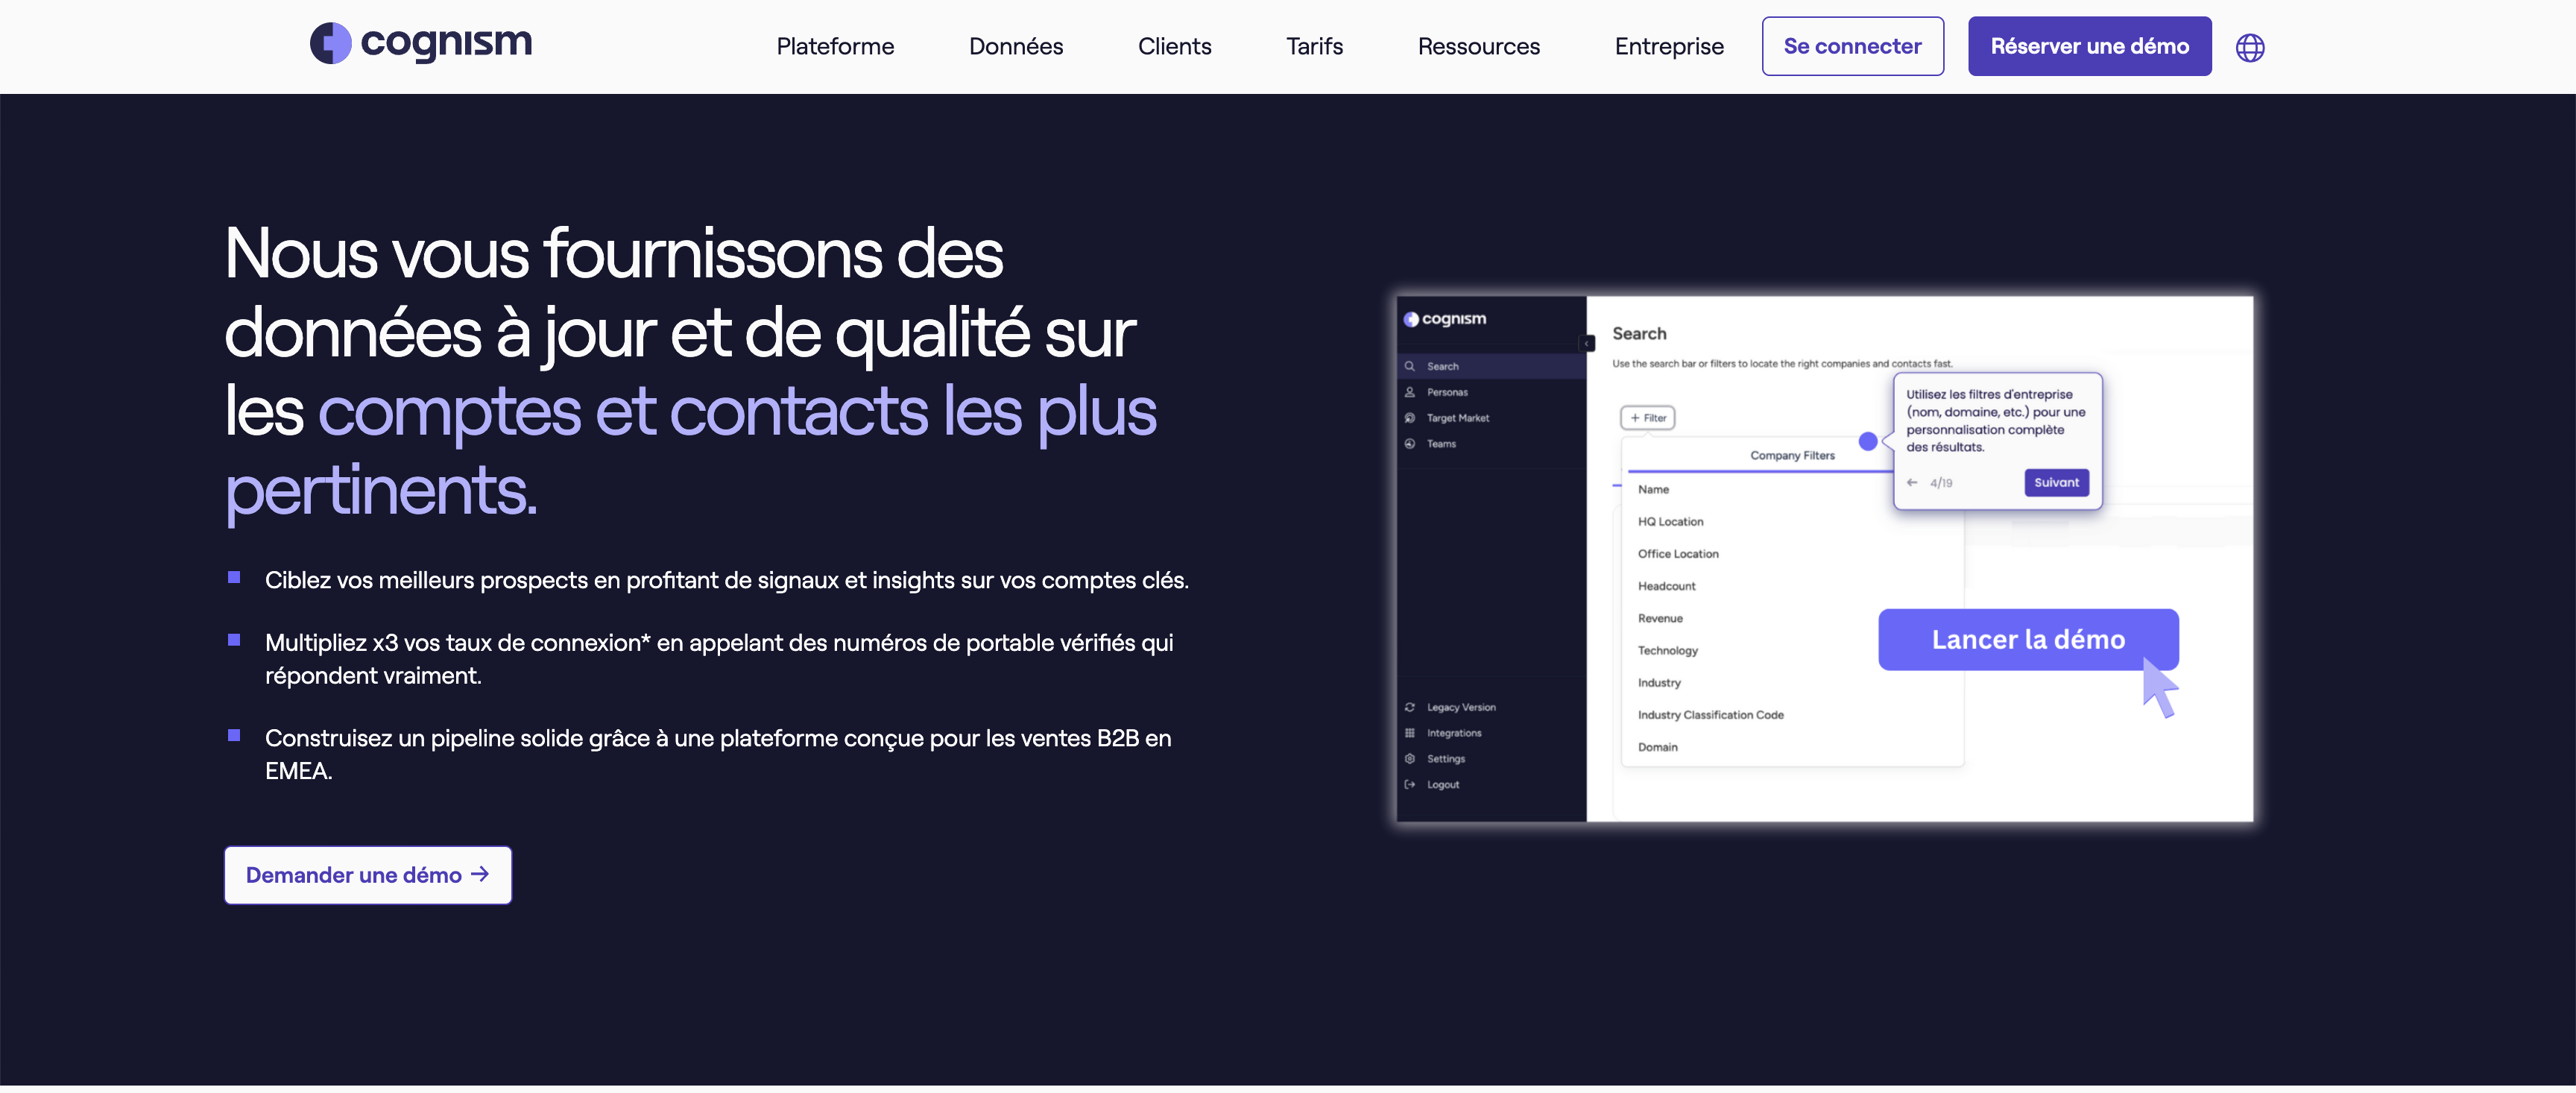Click Demander une démo button
2576x1093 pixels.
(x=368, y=875)
